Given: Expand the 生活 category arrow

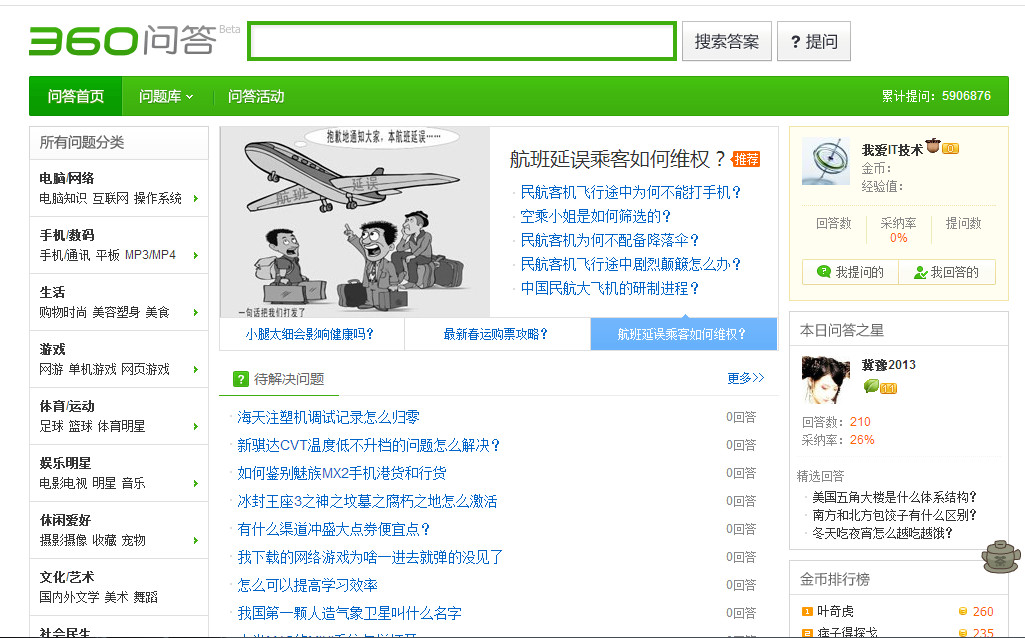Looking at the screenshot, I should tap(195, 312).
